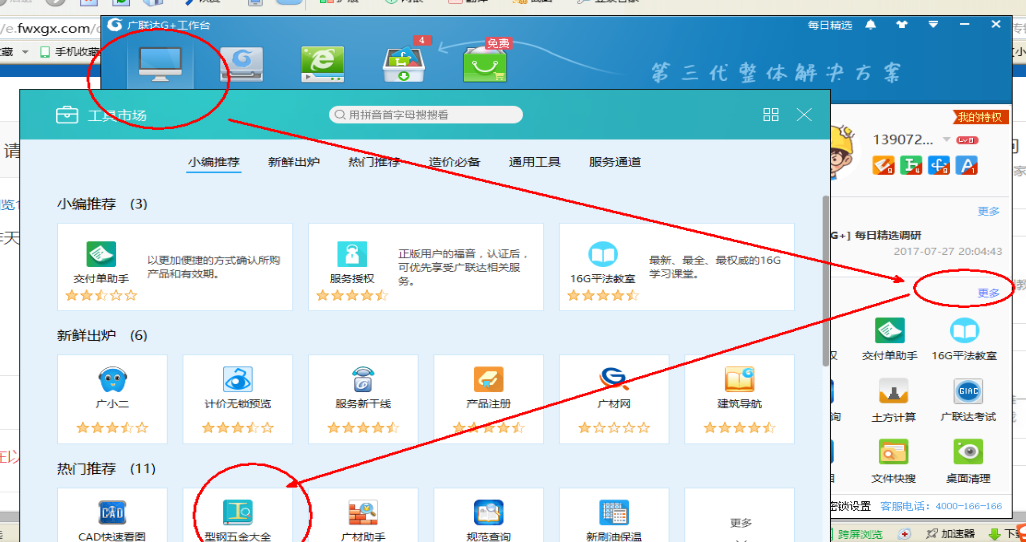Open the 广材助手 tool
The height and width of the screenshot is (542, 1026).
click(x=363, y=515)
